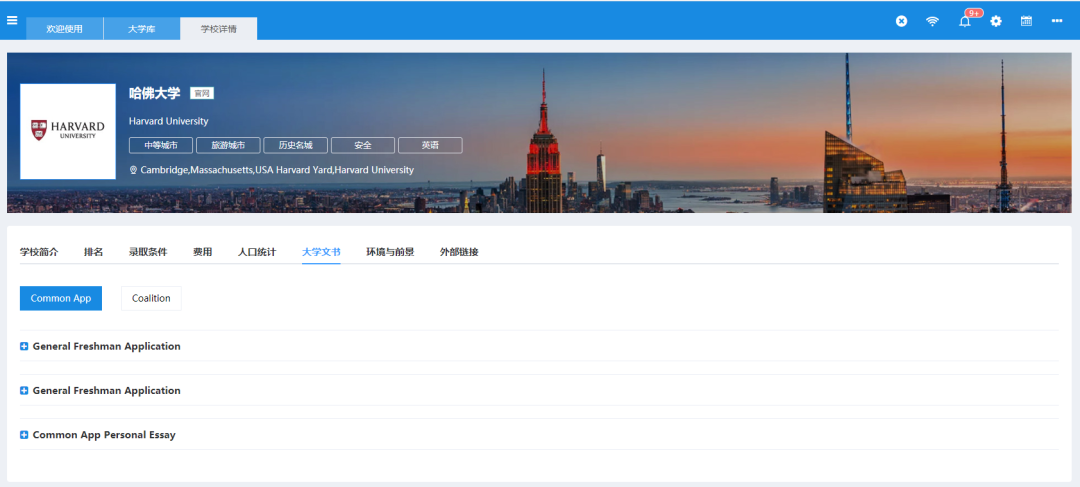Click the Harvard University logo
This screenshot has height=487, width=1080.
point(68,131)
